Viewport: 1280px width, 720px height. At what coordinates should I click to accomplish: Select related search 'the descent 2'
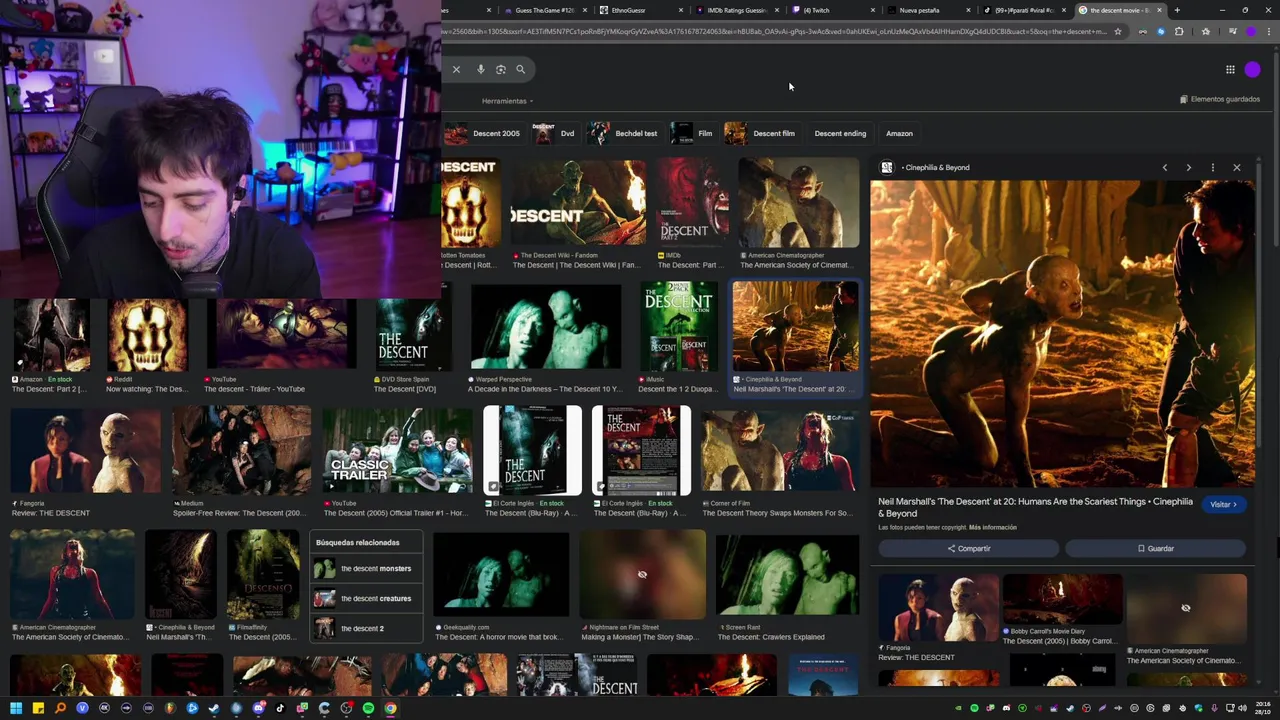tap(366, 628)
